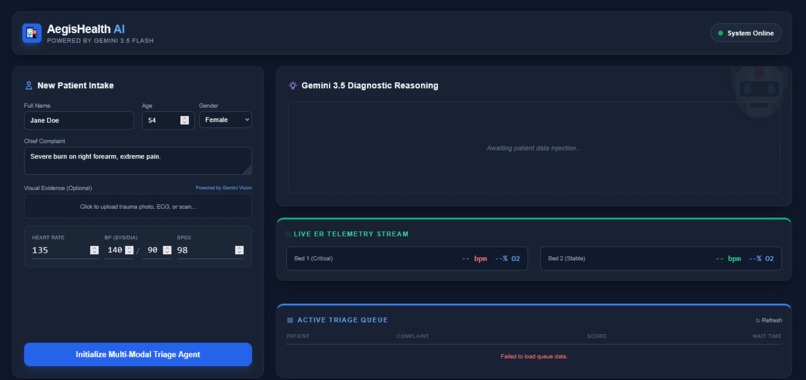Image resolution: width=806 pixels, height=380 pixels.
Task: Click the systolic BP value 140
Action: click(x=114, y=250)
